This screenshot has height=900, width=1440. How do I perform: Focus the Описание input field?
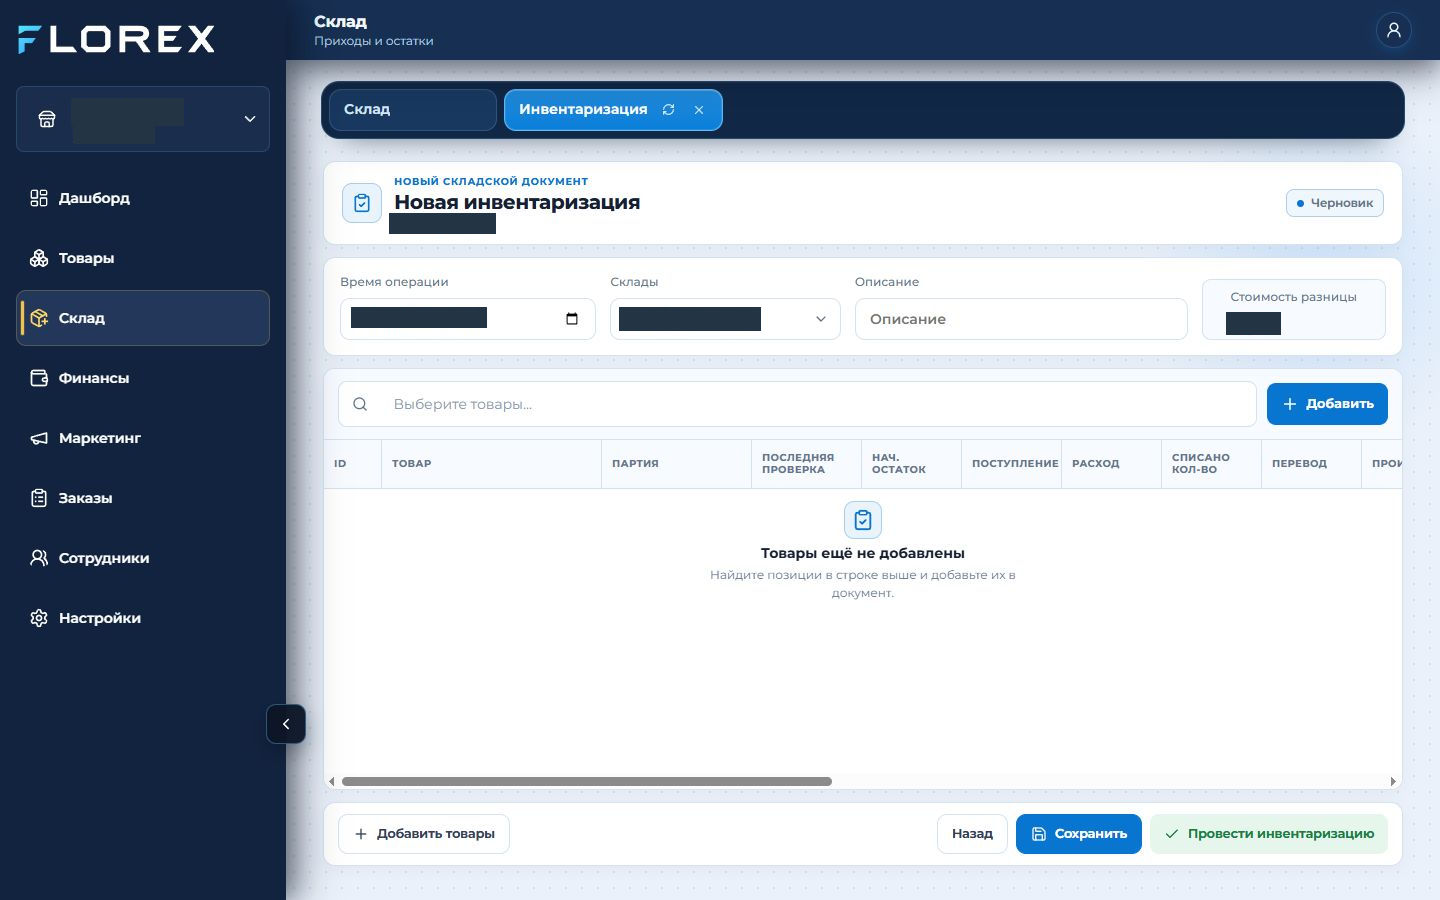(1021, 319)
